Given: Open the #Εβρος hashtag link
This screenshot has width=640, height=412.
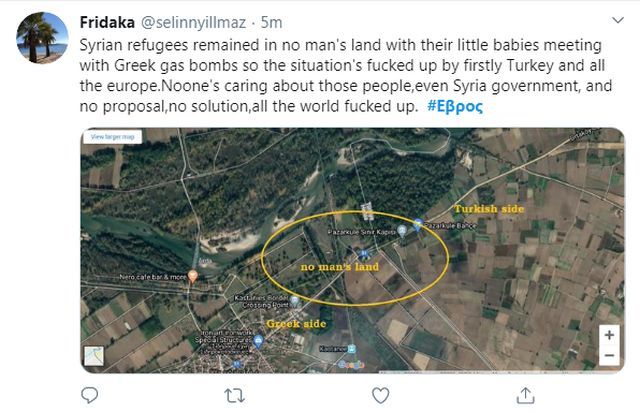Looking at the screenshot, I should pyautogui.click(x=454, y=107).
